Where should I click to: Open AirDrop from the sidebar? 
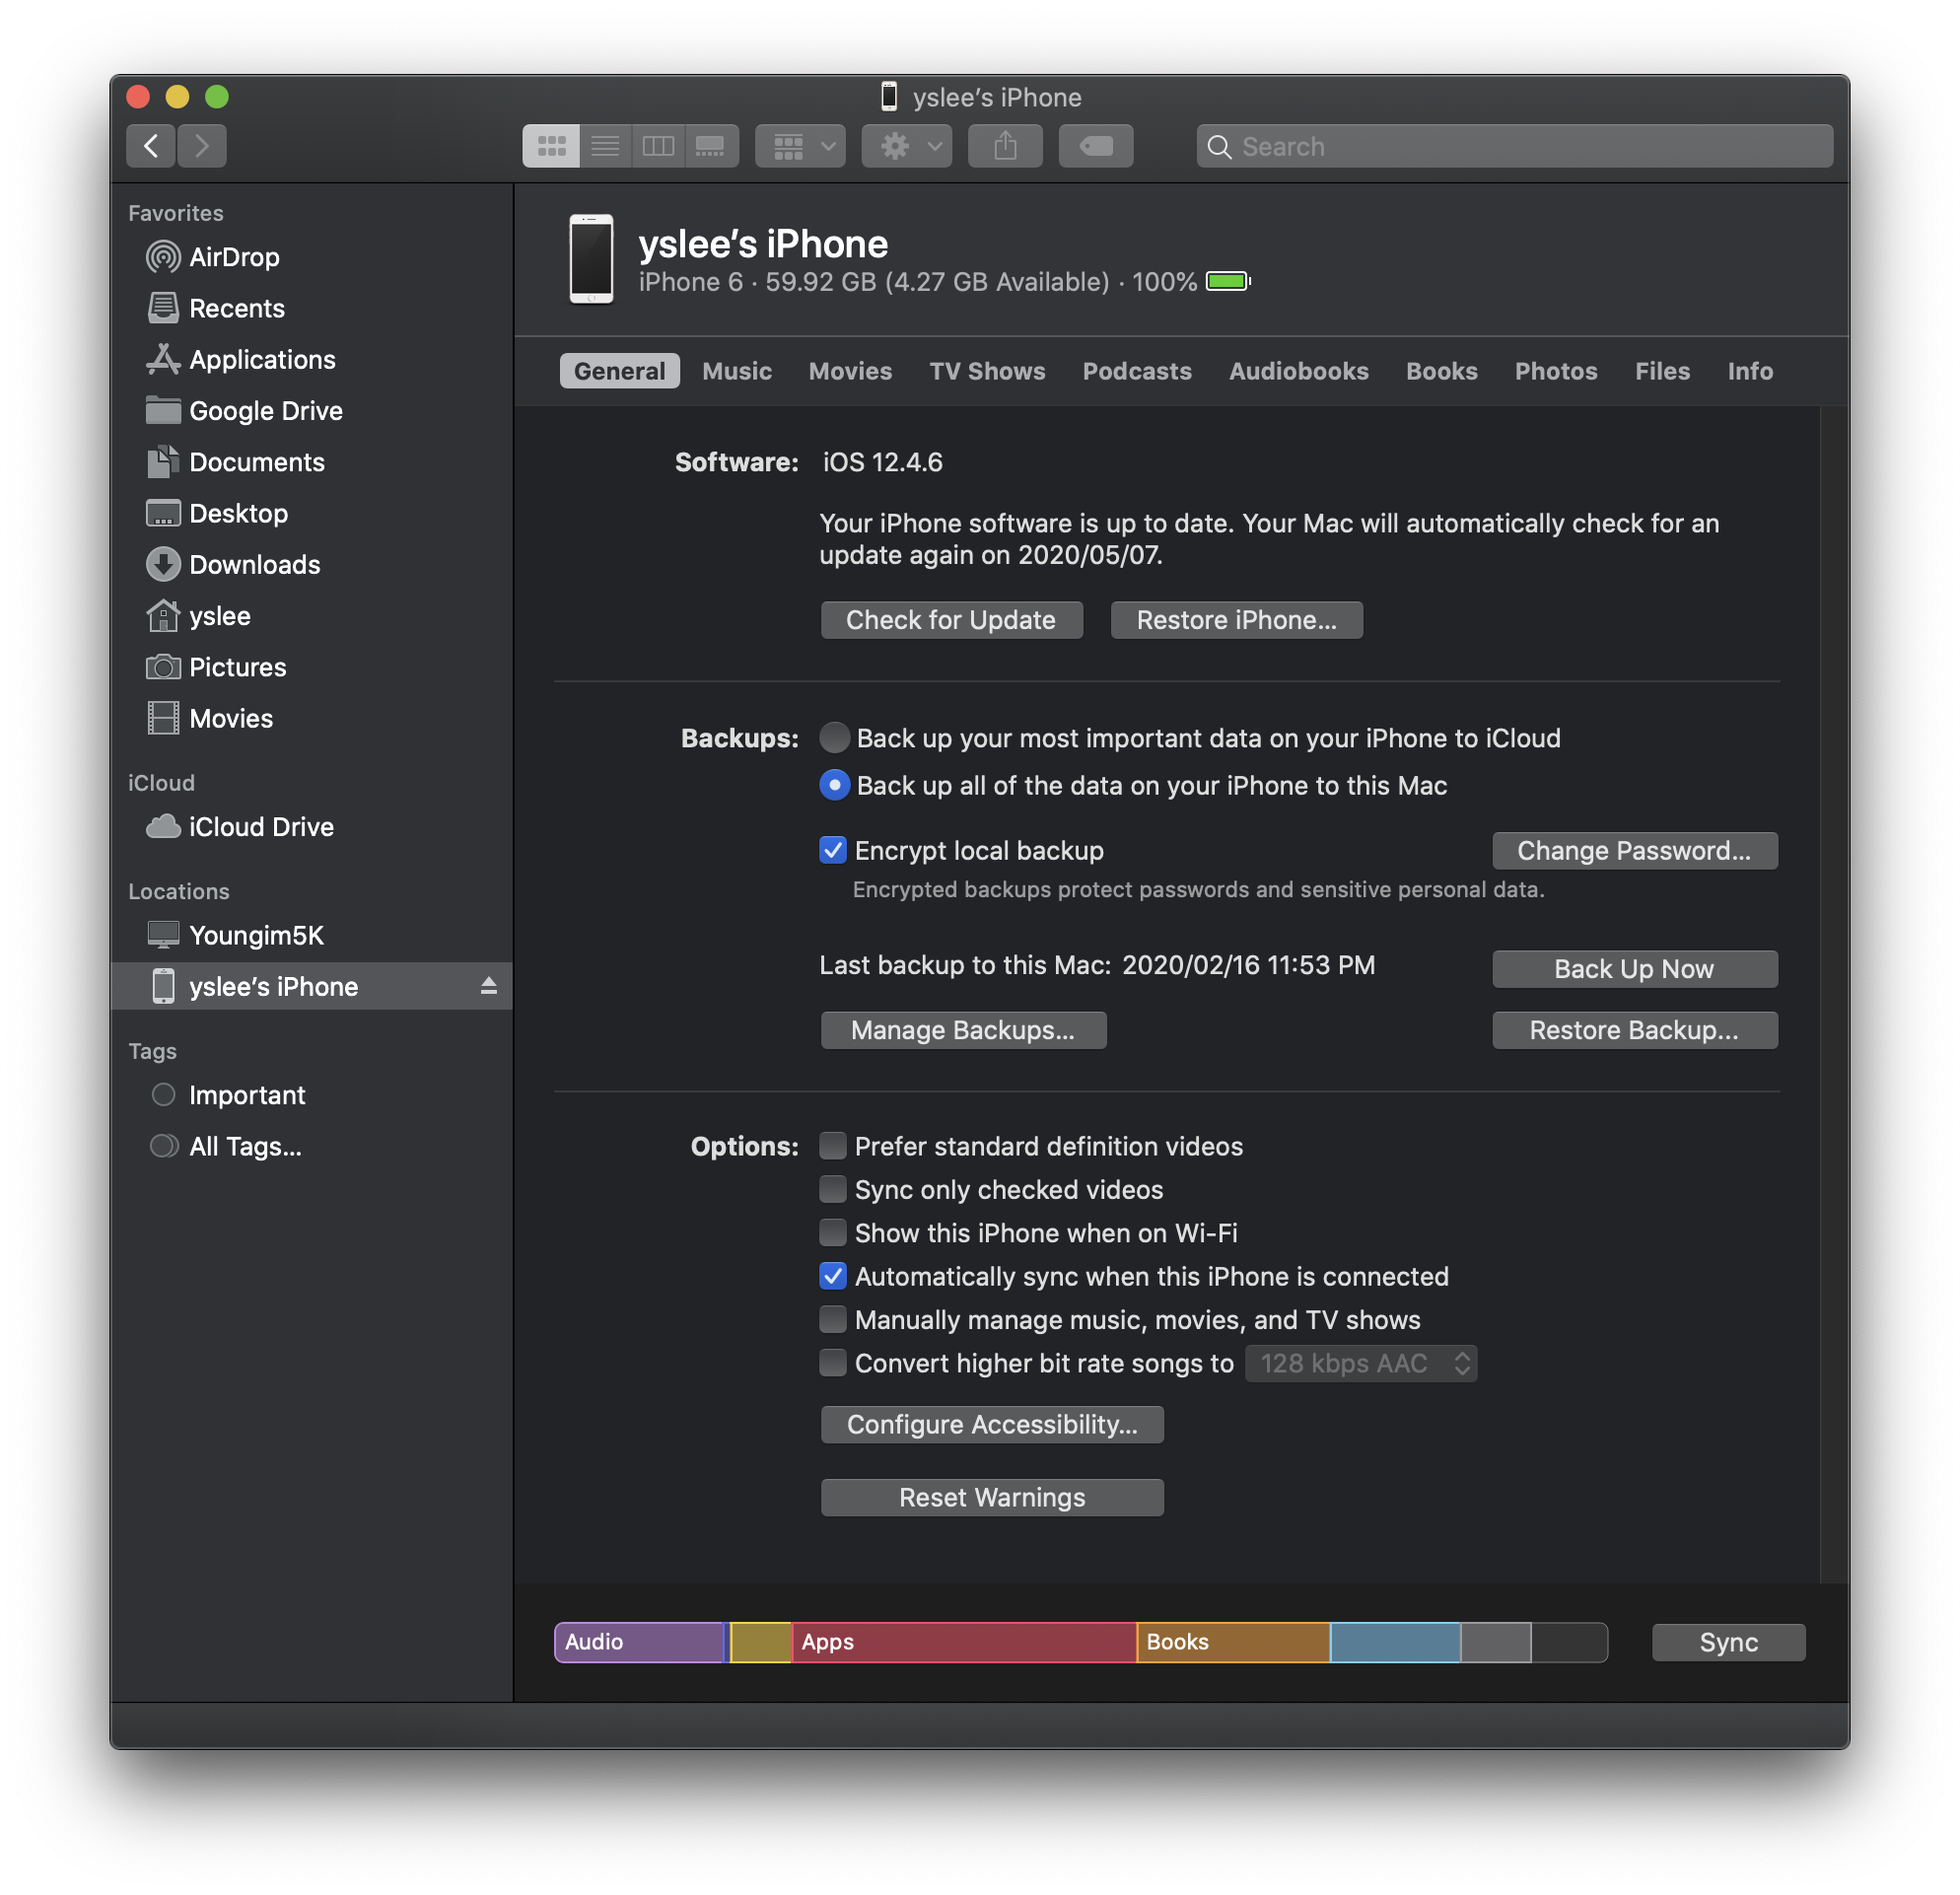(234, 257)
